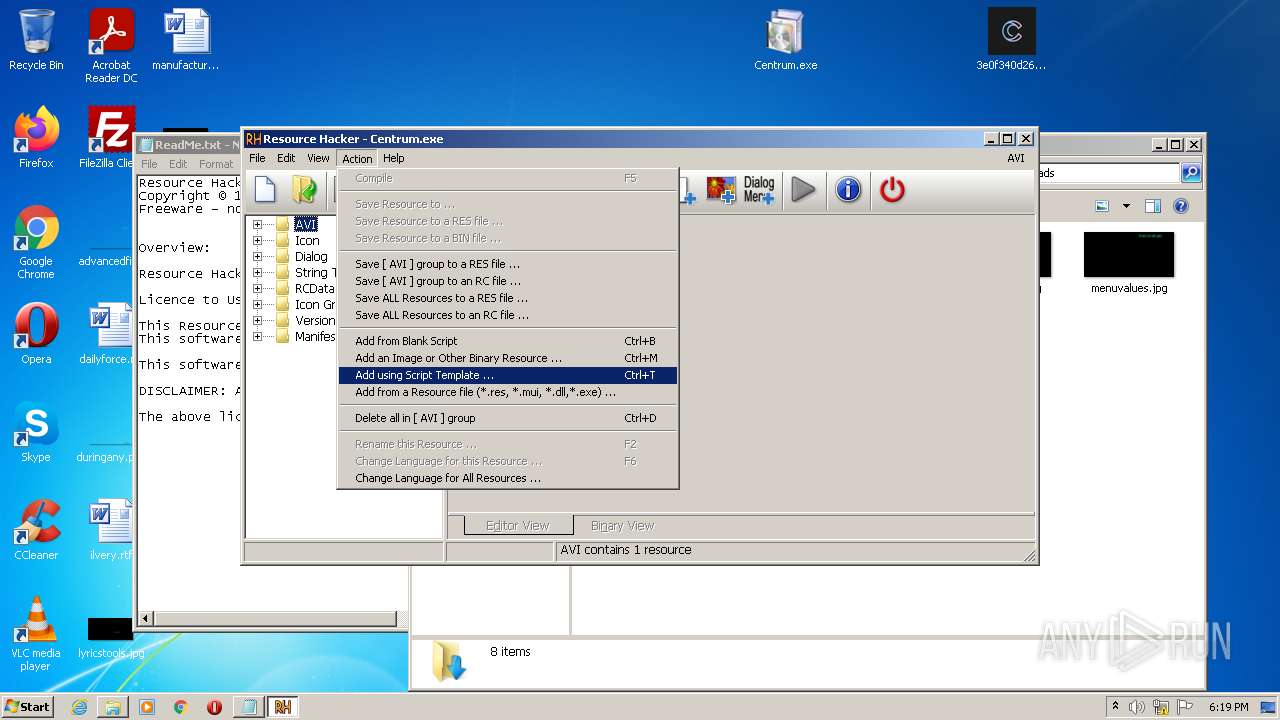Screen dimensions: 1280x720
Task: Expand the Icon Group tree node
Action: pos(257,305)
